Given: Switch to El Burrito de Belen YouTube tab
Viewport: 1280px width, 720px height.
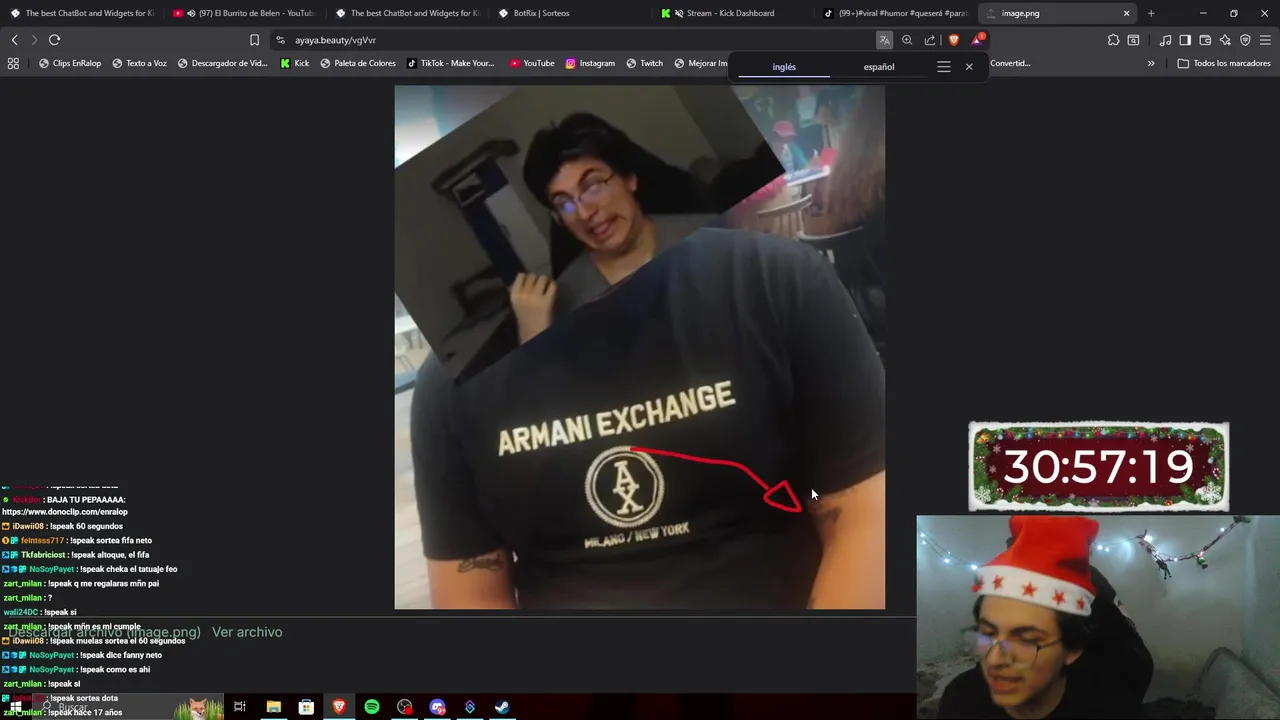Looking at the screenshot, I should [x=243, y=13].
